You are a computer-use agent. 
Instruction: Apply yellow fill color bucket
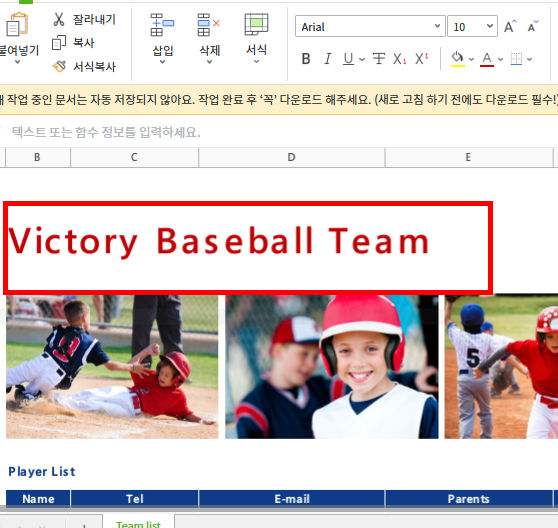[458, 59]
